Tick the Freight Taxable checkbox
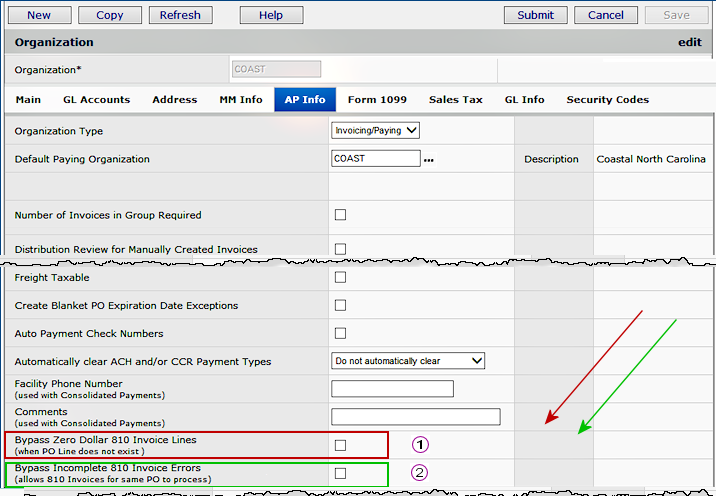 [340, 277]
